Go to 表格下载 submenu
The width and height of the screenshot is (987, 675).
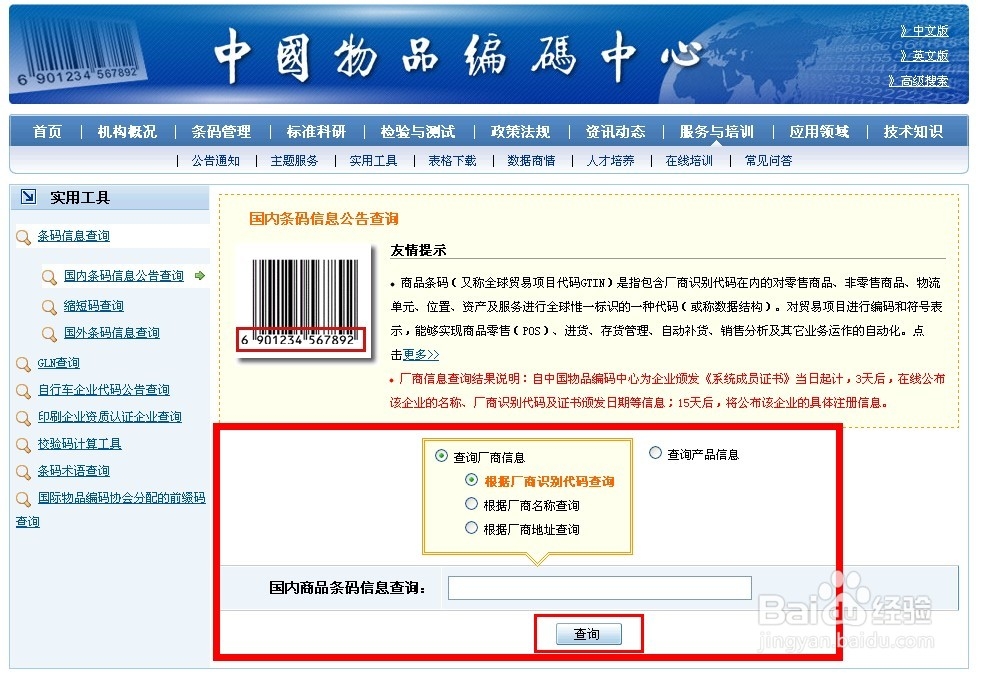click(x=453, y=161)
